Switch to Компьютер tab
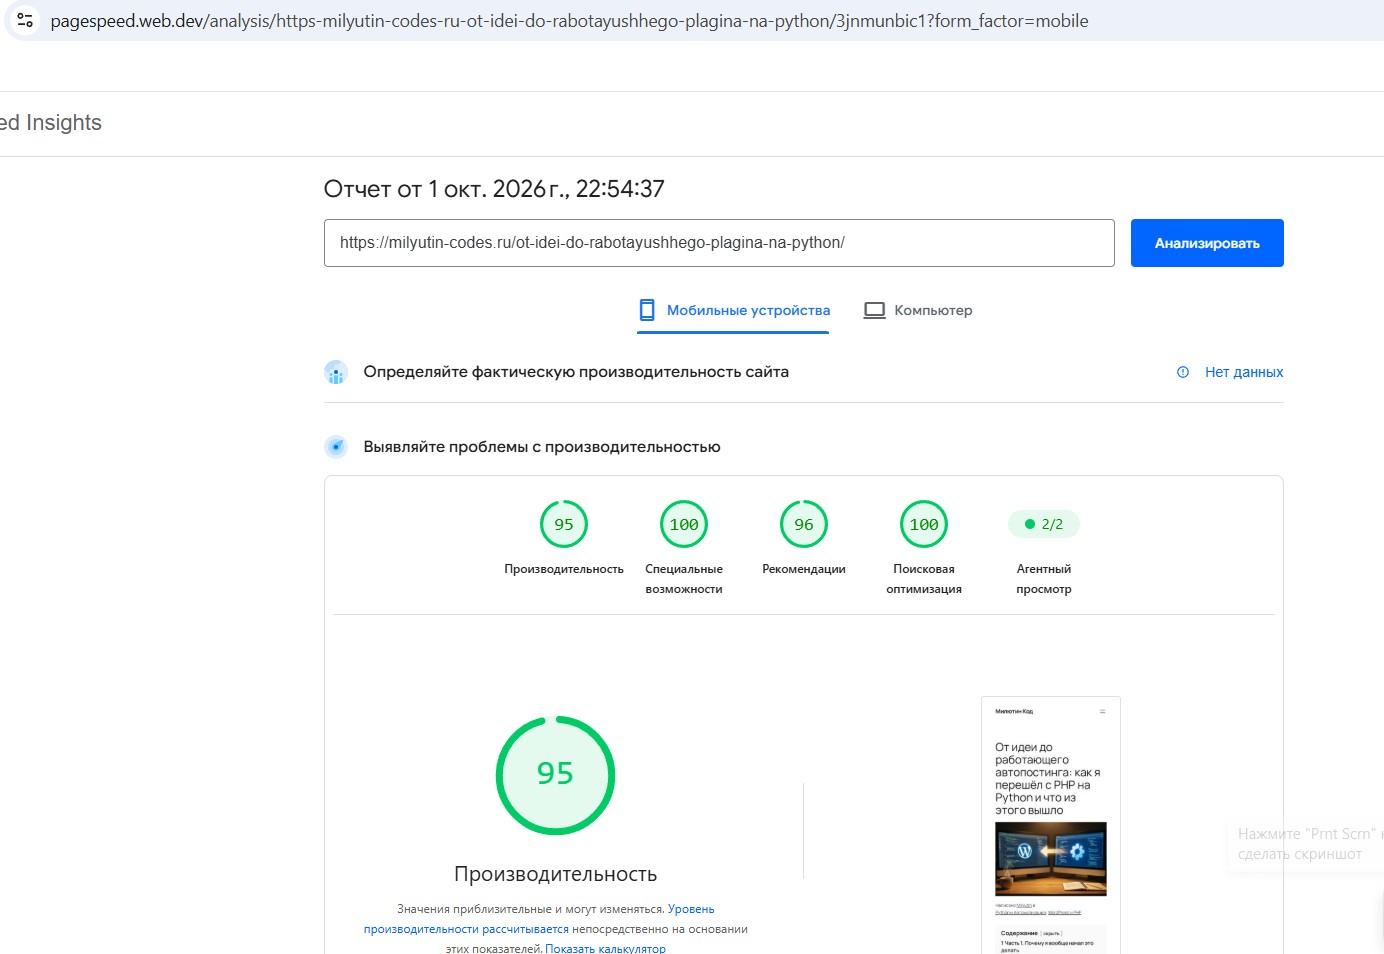The width and height of the screenshot is (1384, 954). point(918,311)
